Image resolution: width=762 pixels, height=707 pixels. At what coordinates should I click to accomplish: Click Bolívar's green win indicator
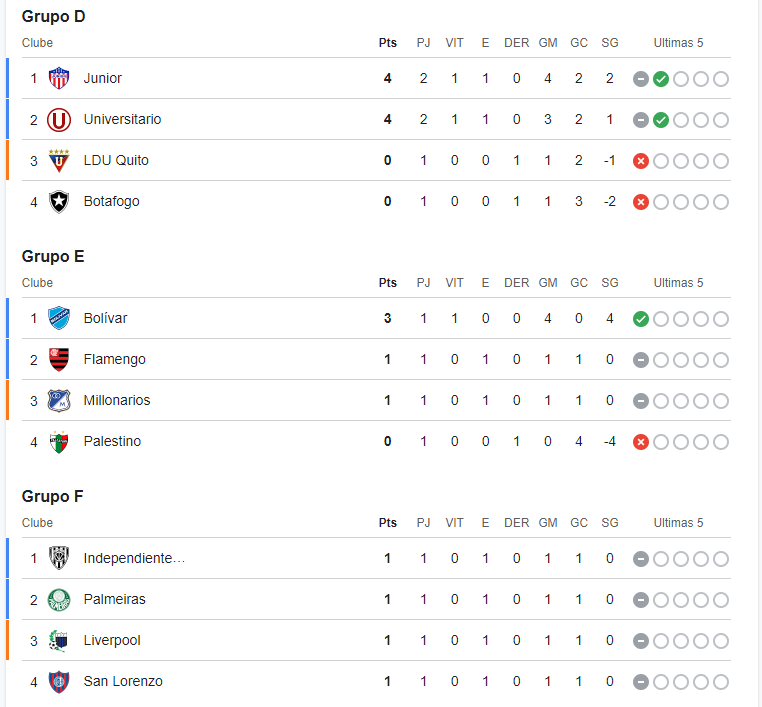point(641,319)
